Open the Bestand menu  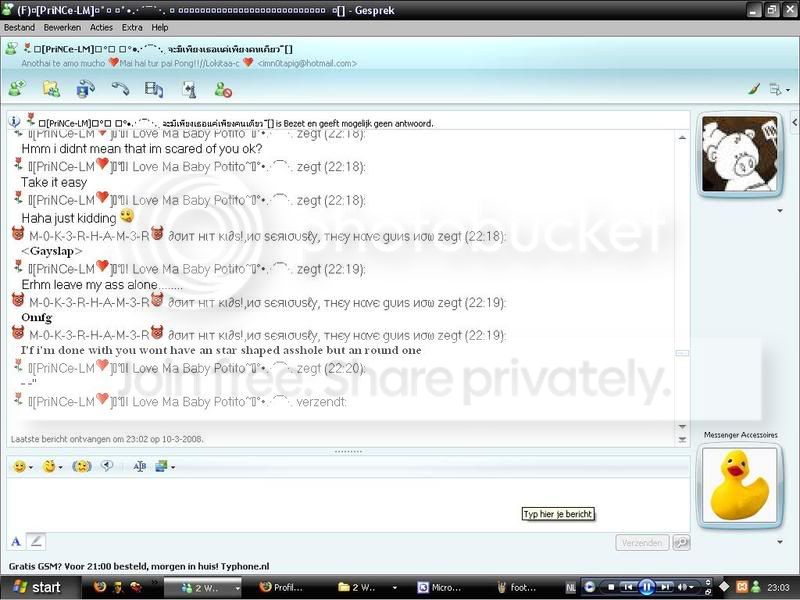click(19, 28)
